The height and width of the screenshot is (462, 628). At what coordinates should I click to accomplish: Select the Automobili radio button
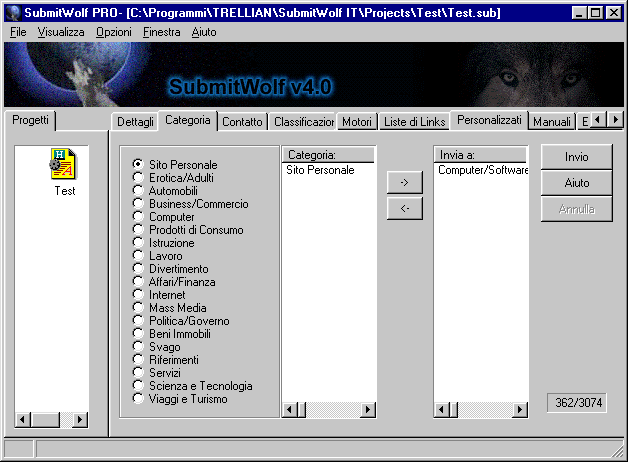coord(138,190)
